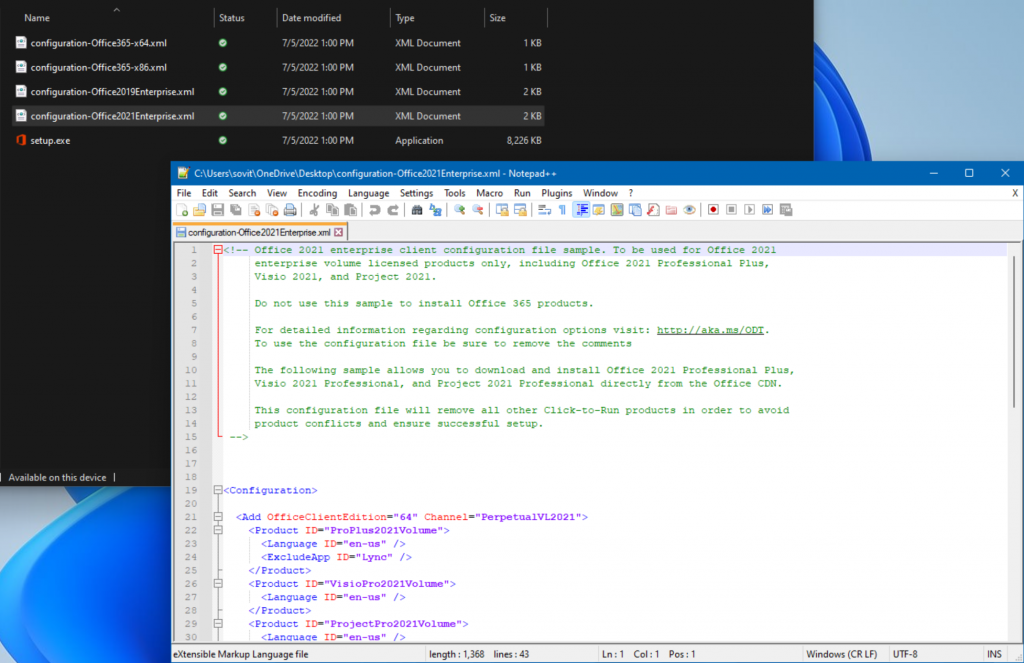
Task: Redo the edit via toolbar arrow
Action: [392, 210]
